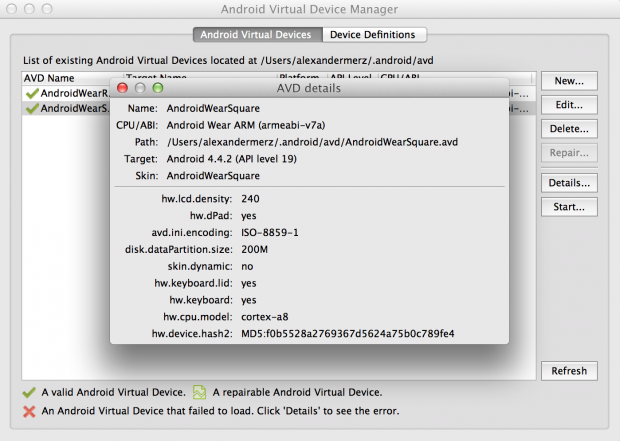Zoom the AVD details window with green button

pos(157,88)
